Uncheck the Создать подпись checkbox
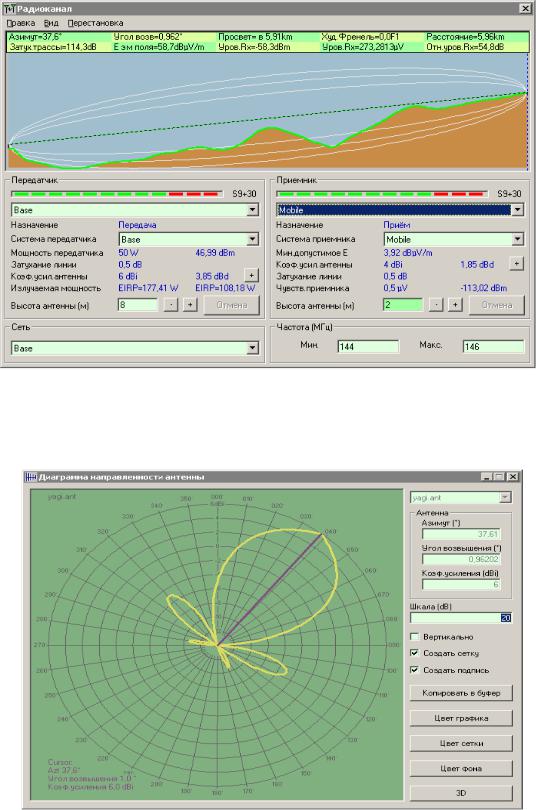This screenshot has height=810, width=536. pyautogui.click(x=415, y=669)
